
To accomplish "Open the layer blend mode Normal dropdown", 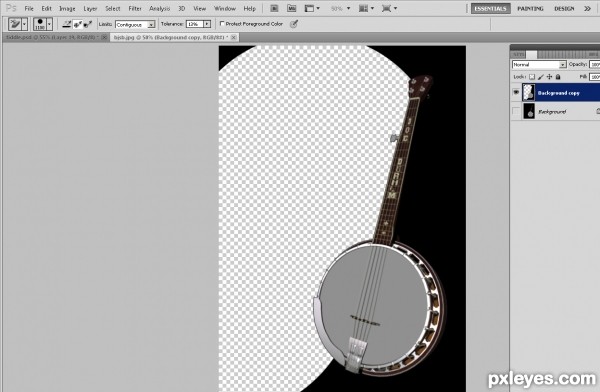I will (539, 64).
